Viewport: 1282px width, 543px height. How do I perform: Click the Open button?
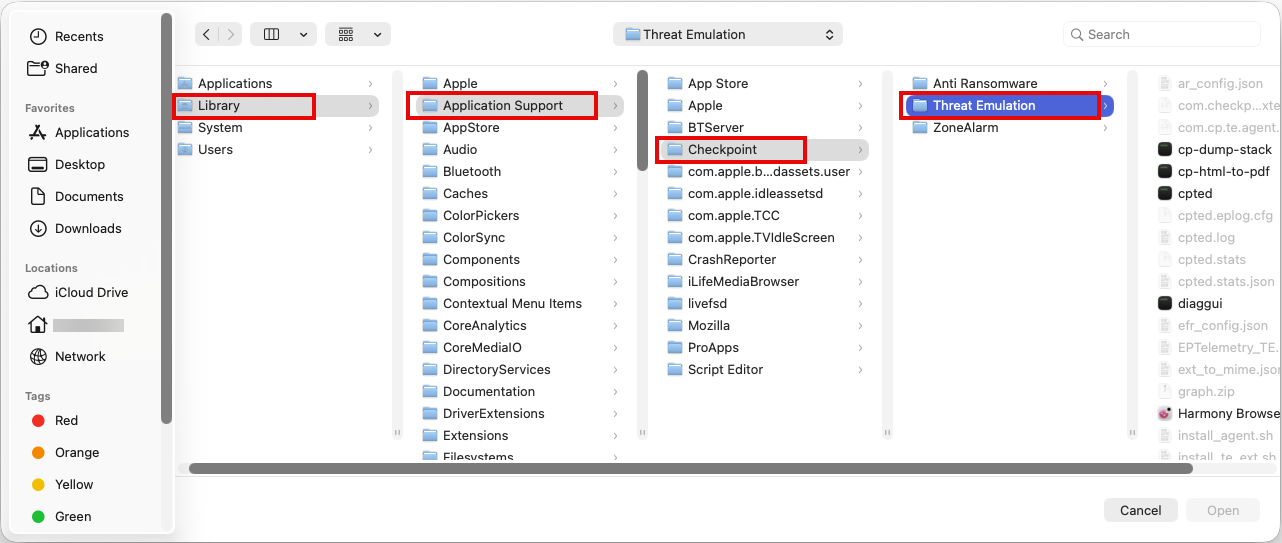tap(1223, 510)
